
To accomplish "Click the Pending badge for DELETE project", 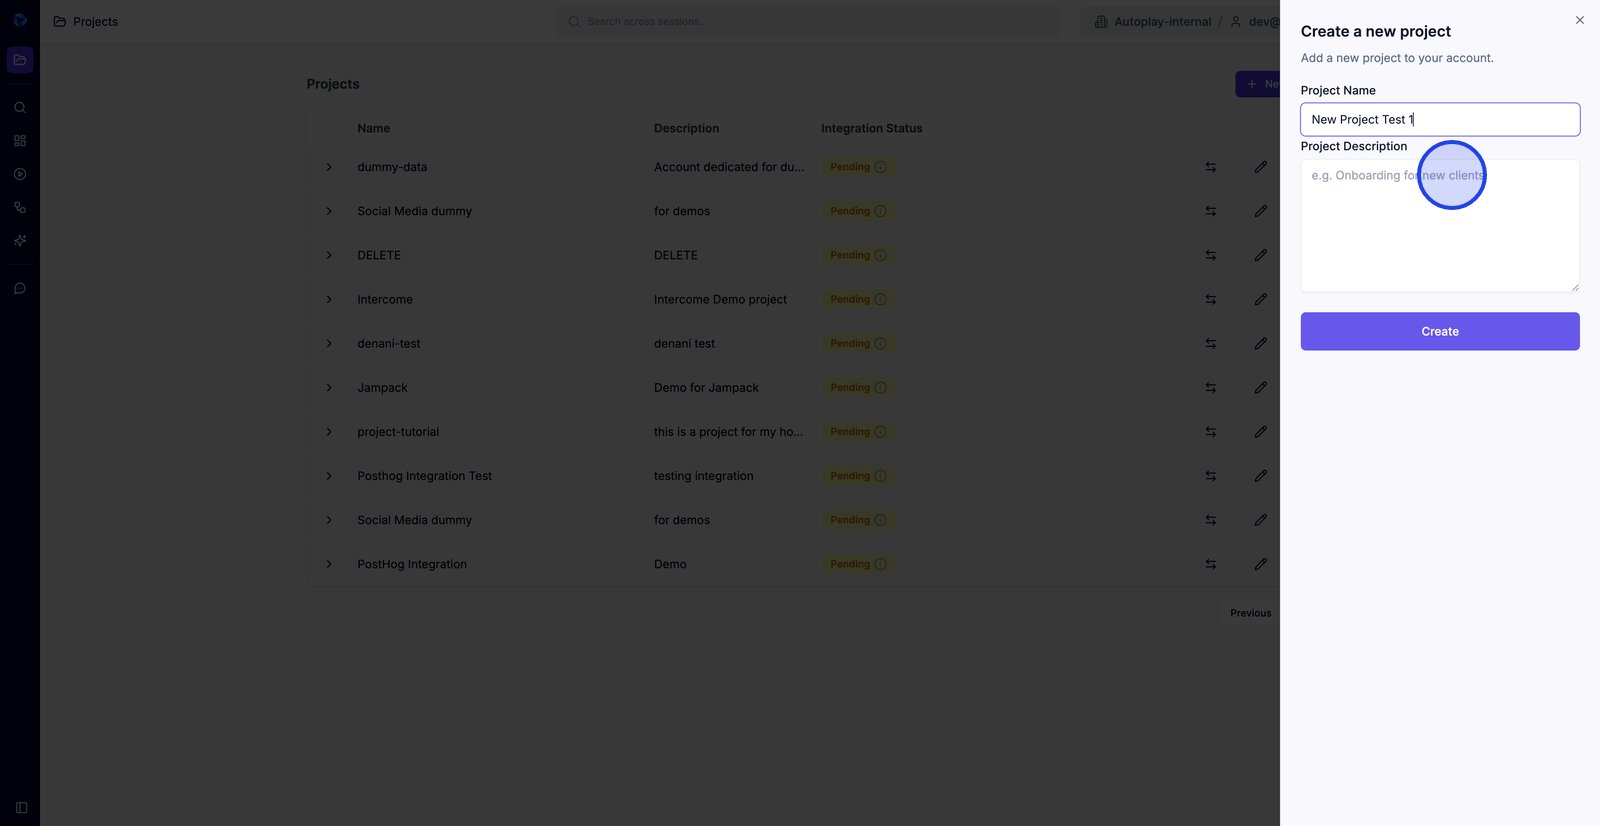I will tap(858, 255).
